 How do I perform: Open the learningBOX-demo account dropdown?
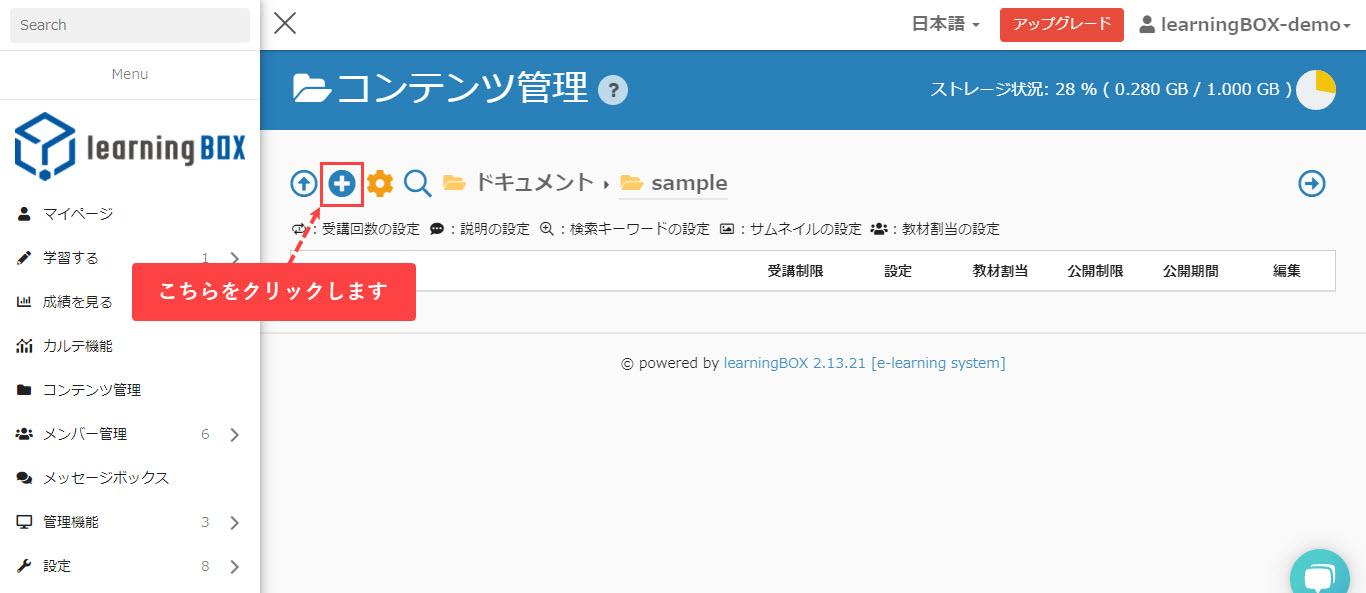(x=1245, y=25)
